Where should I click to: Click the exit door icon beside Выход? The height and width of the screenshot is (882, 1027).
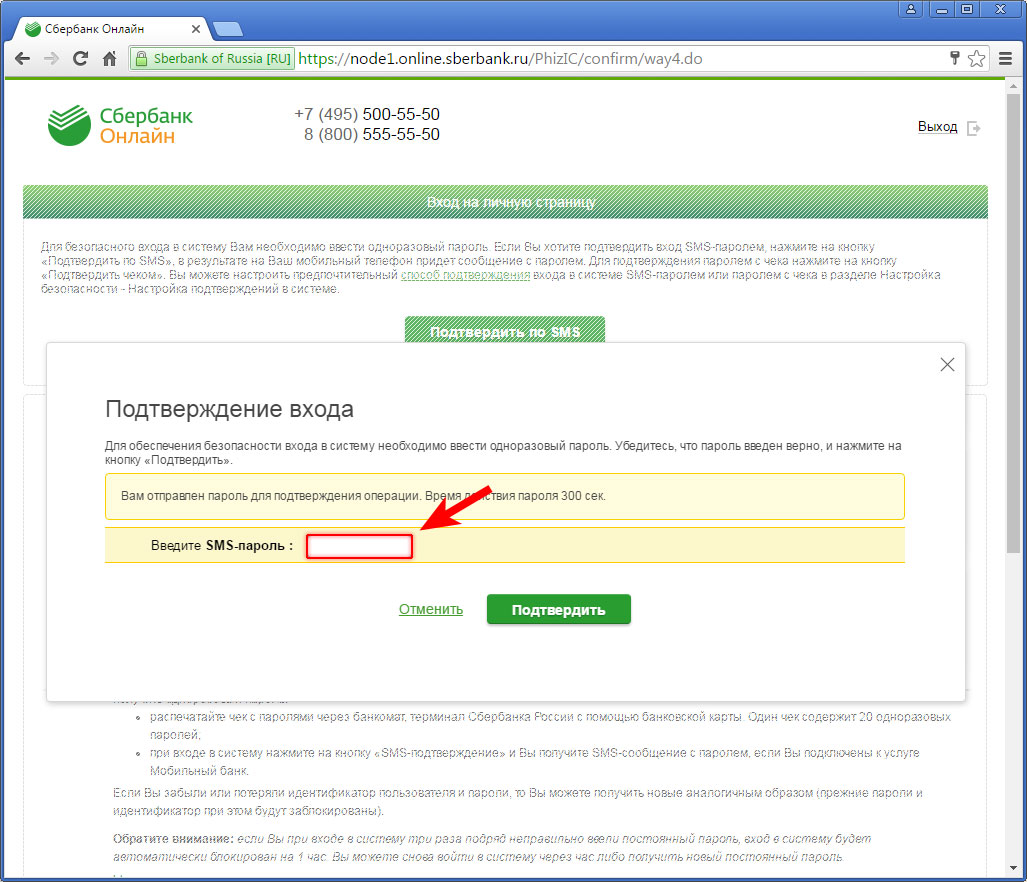973,128
